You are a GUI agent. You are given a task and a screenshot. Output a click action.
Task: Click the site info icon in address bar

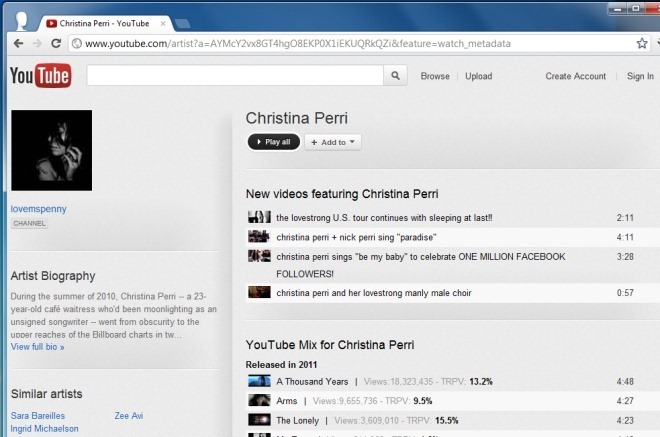[77, 43]
